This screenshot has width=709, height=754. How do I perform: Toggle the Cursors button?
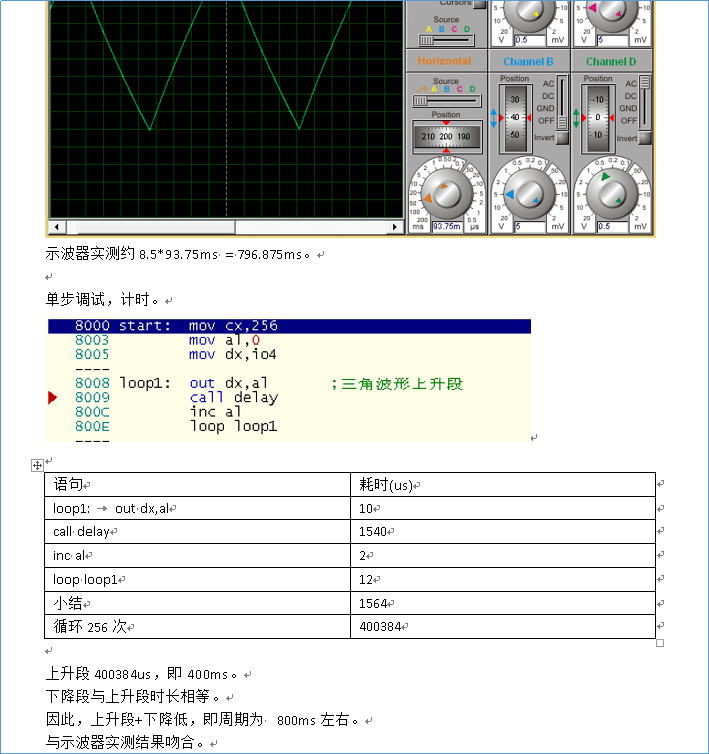click(480, 4)
